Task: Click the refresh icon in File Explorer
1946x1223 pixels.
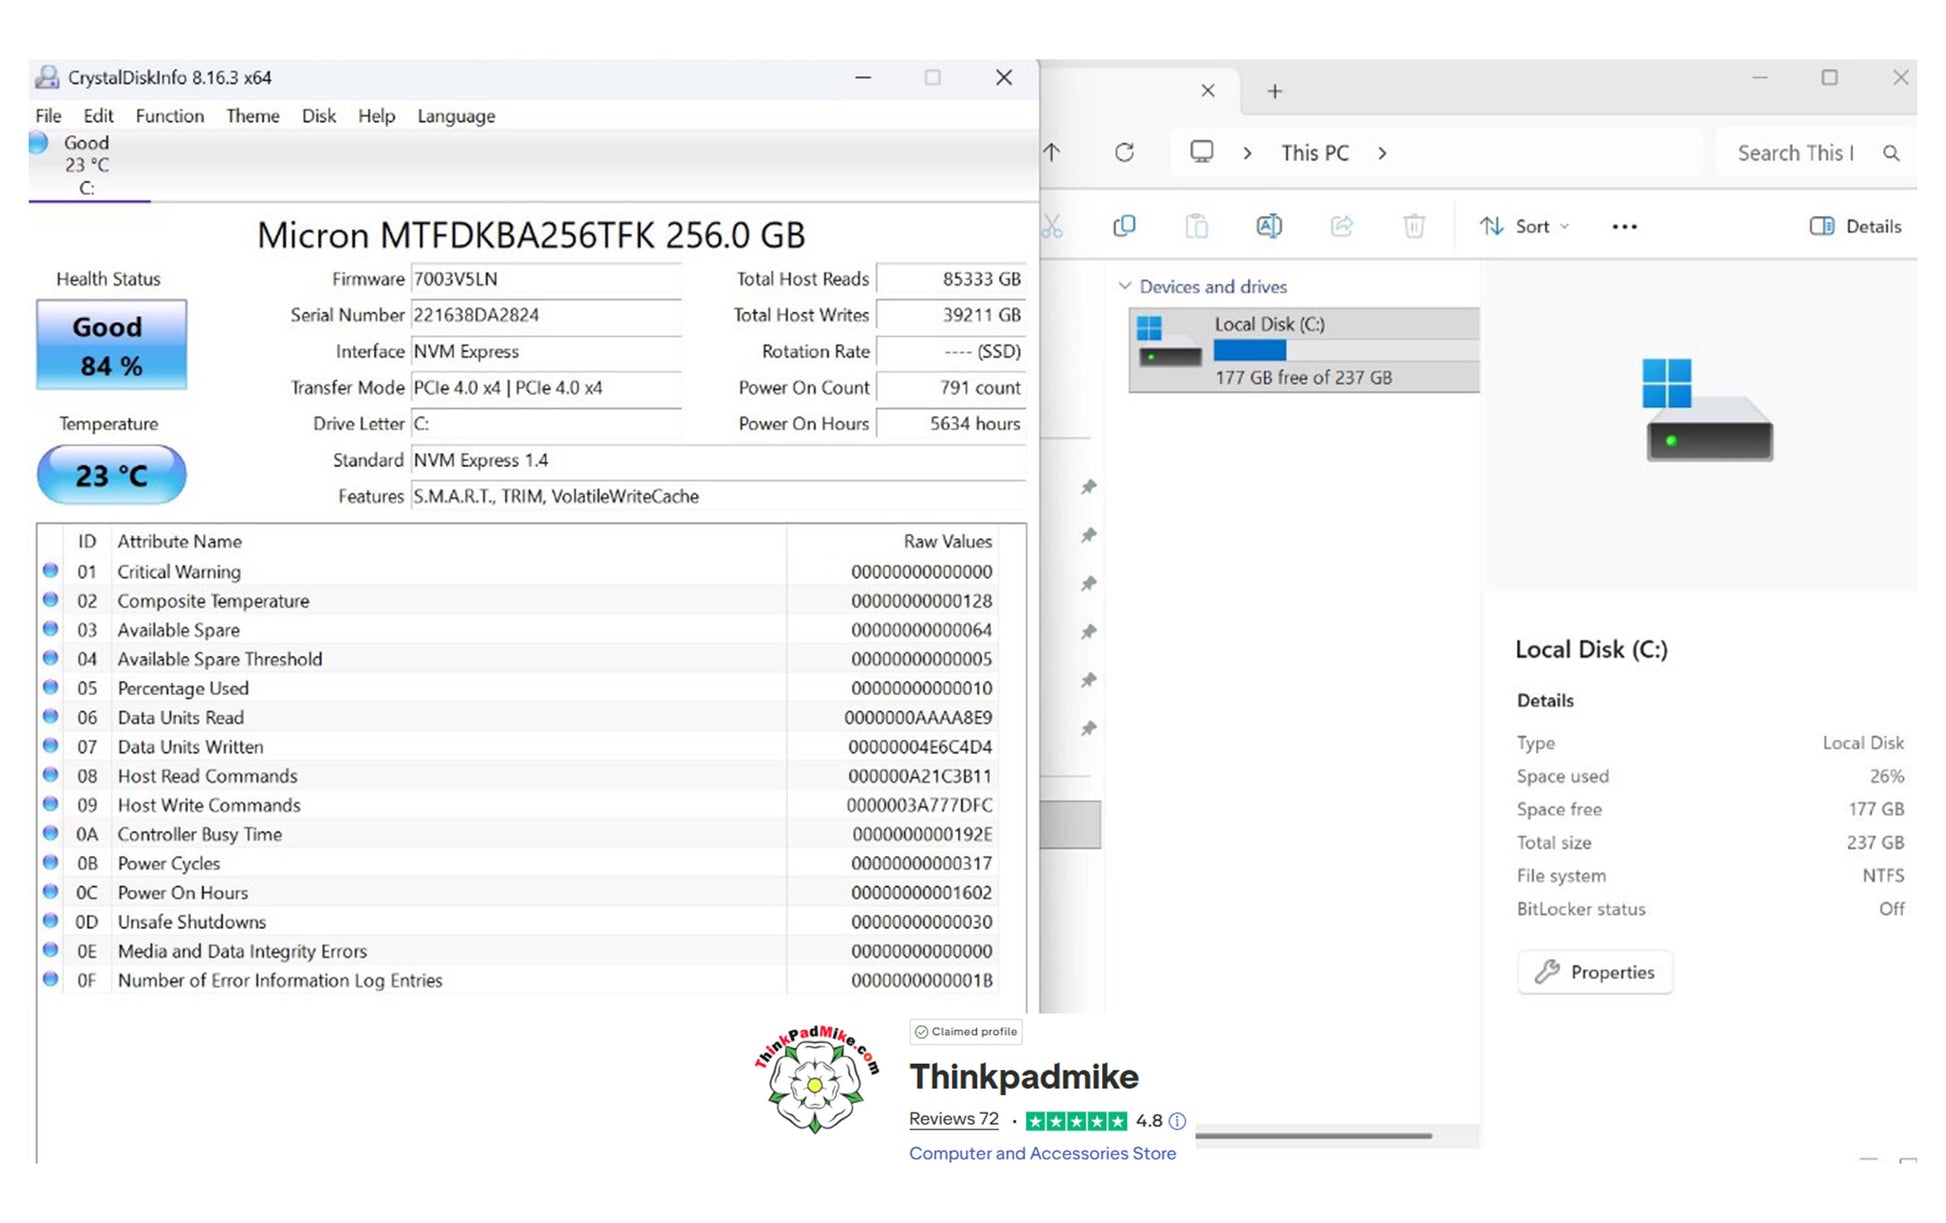Action: tap(1124, 152)
